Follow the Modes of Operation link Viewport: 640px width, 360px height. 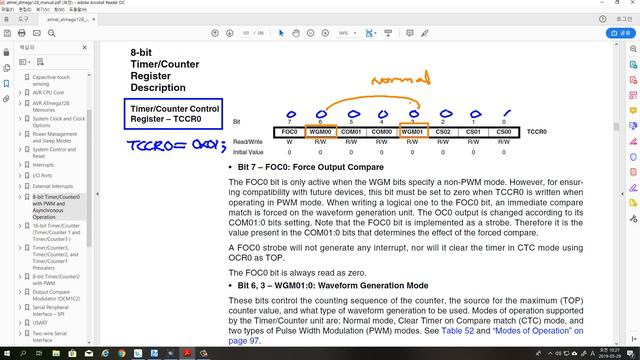tap(538, 331)
